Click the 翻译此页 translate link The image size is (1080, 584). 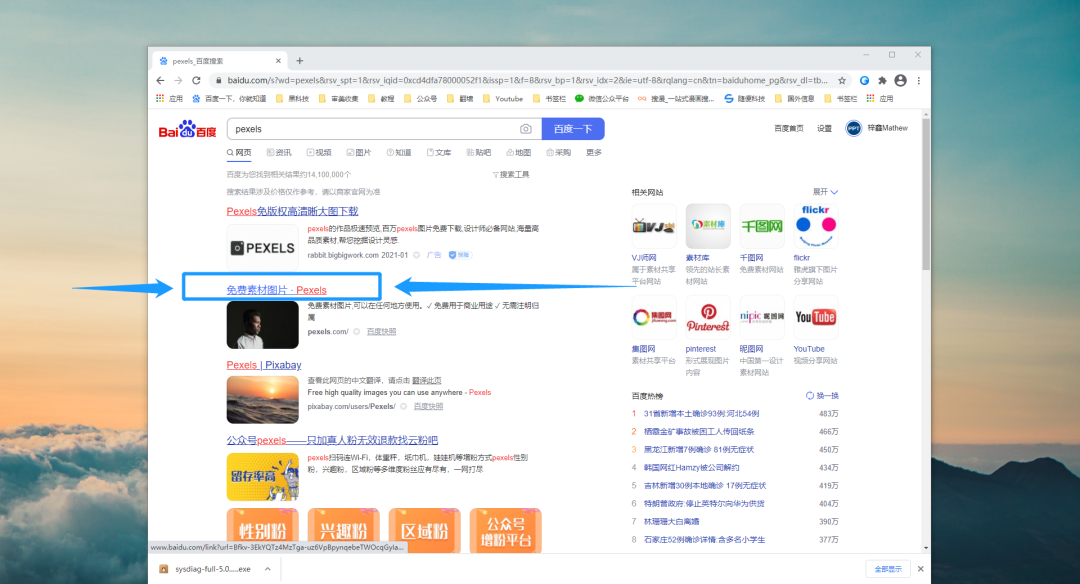click(x=426, y=380)
